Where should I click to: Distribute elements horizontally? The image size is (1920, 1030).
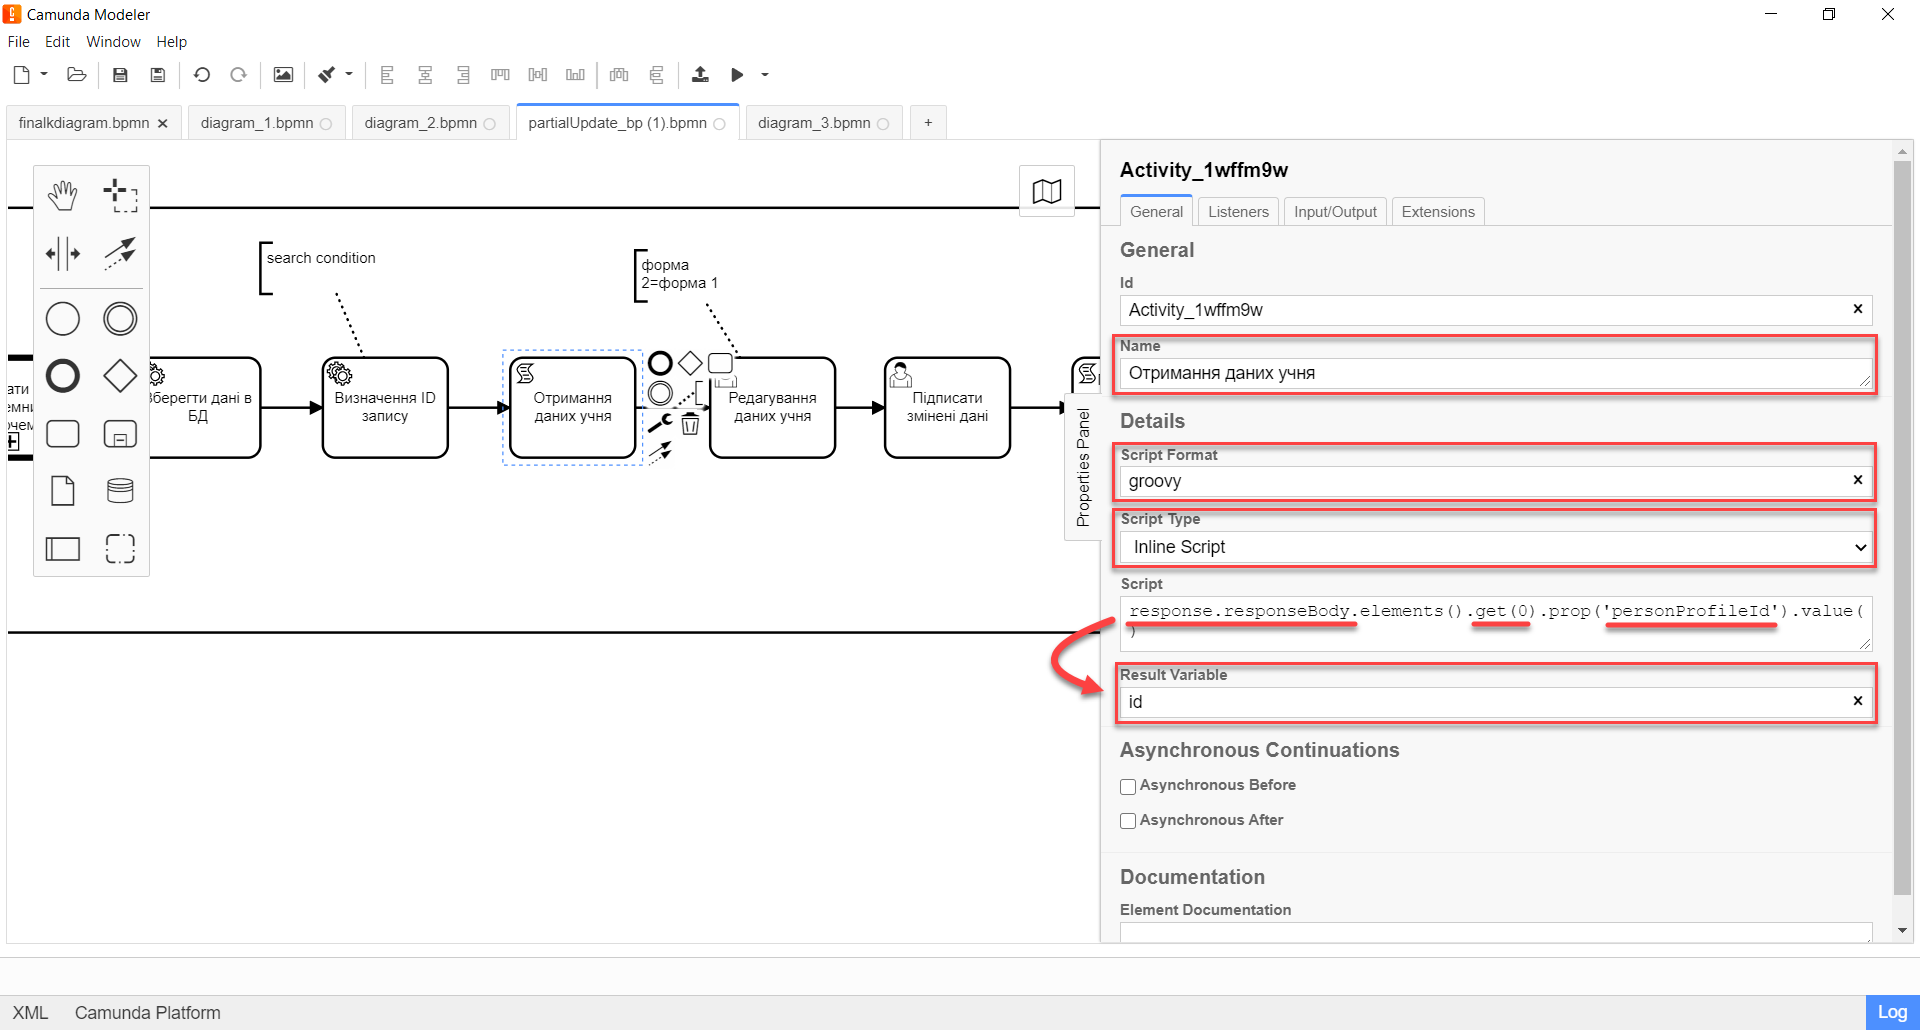point(619,75)
